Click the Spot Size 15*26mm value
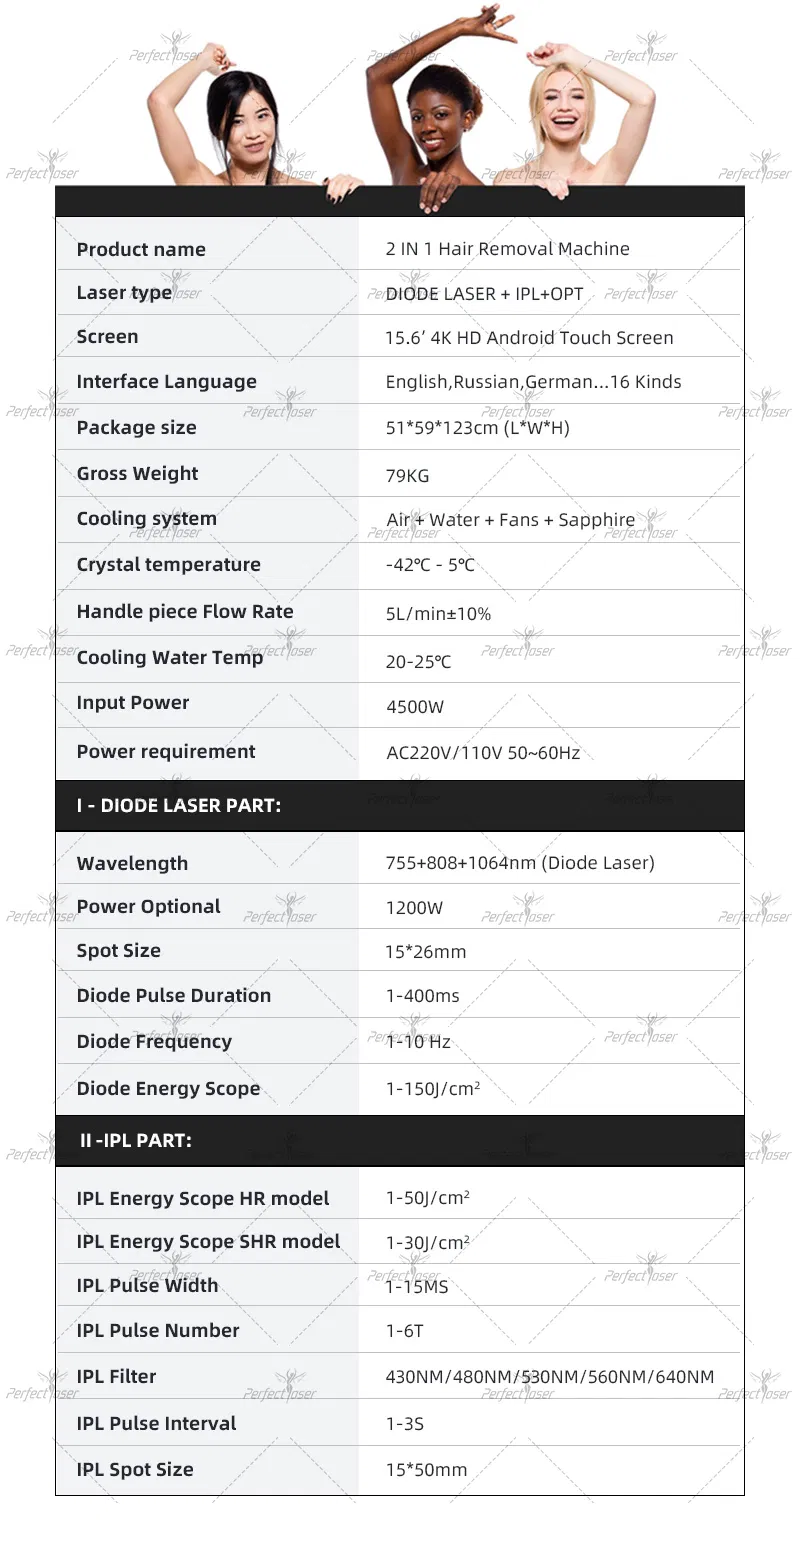Viewport: 800px width, 1543px height. pyautogui.click(x=426, y=952)
